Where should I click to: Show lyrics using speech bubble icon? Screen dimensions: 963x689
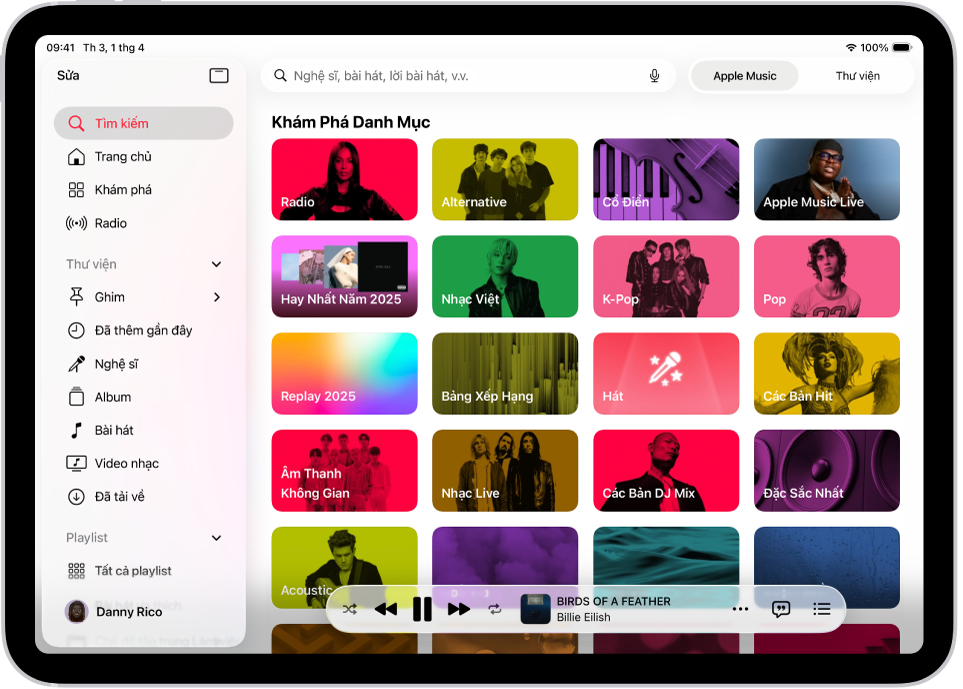coord(781,609)
